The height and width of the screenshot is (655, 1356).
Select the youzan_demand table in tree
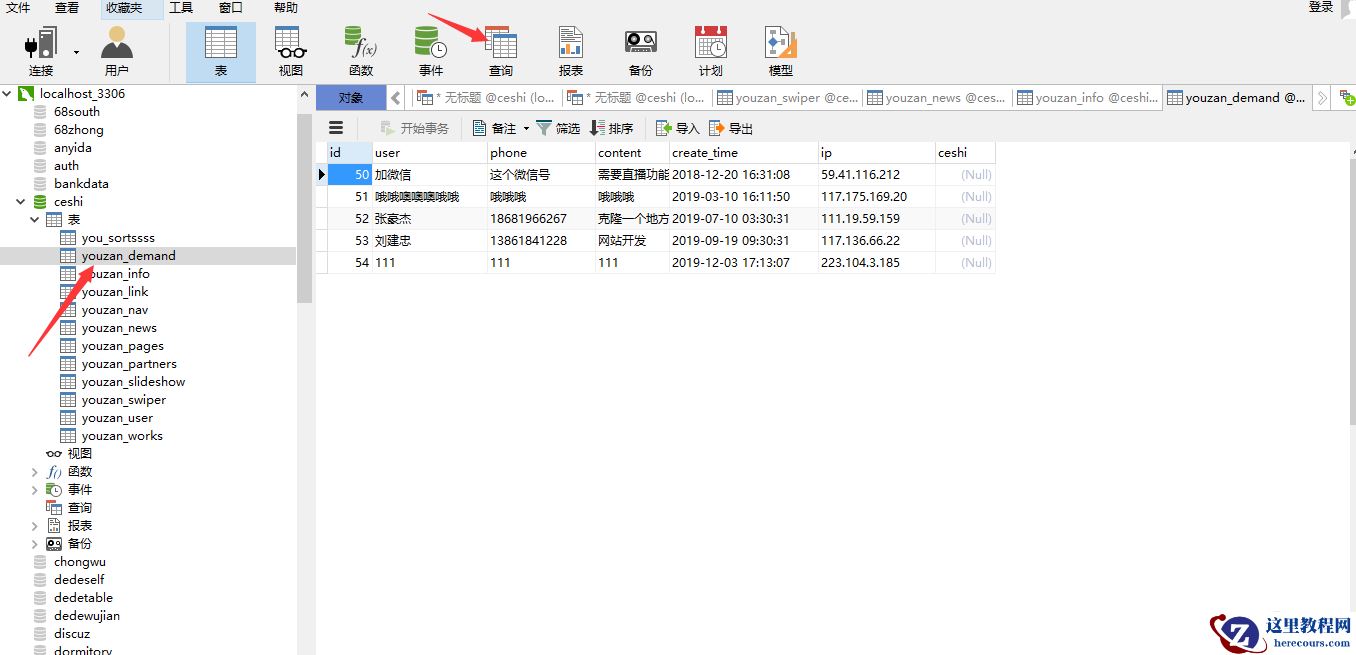pyautogui.click(x=128, y=255)
